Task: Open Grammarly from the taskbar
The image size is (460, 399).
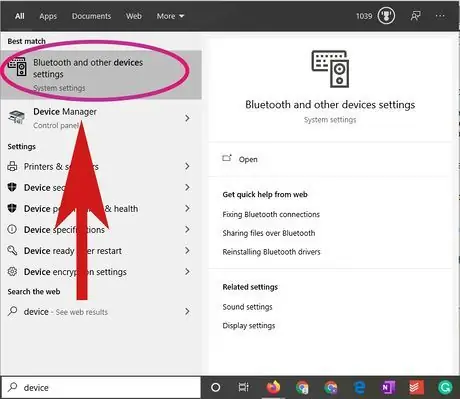Action: point(445,387)
